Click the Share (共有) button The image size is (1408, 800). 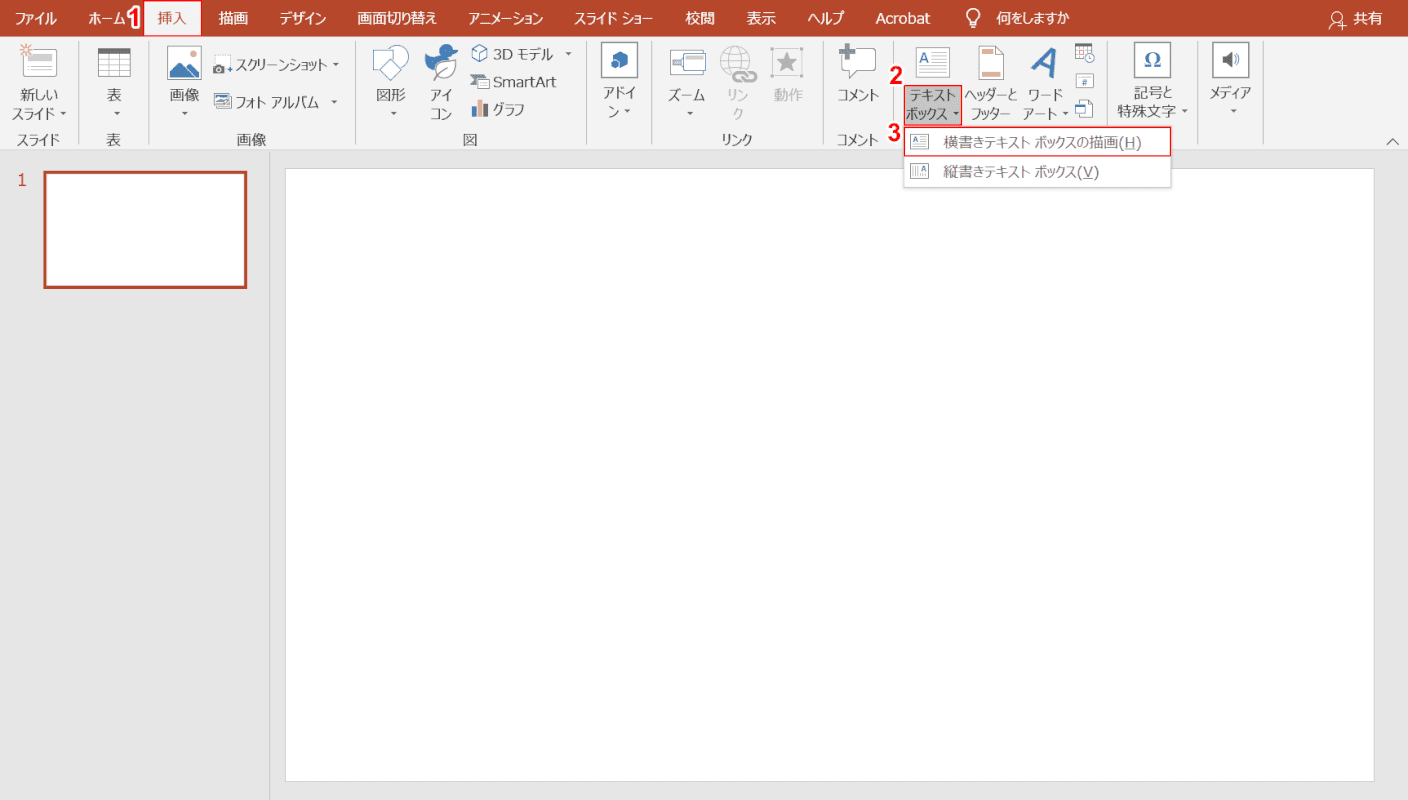(x=1356, y=18)
